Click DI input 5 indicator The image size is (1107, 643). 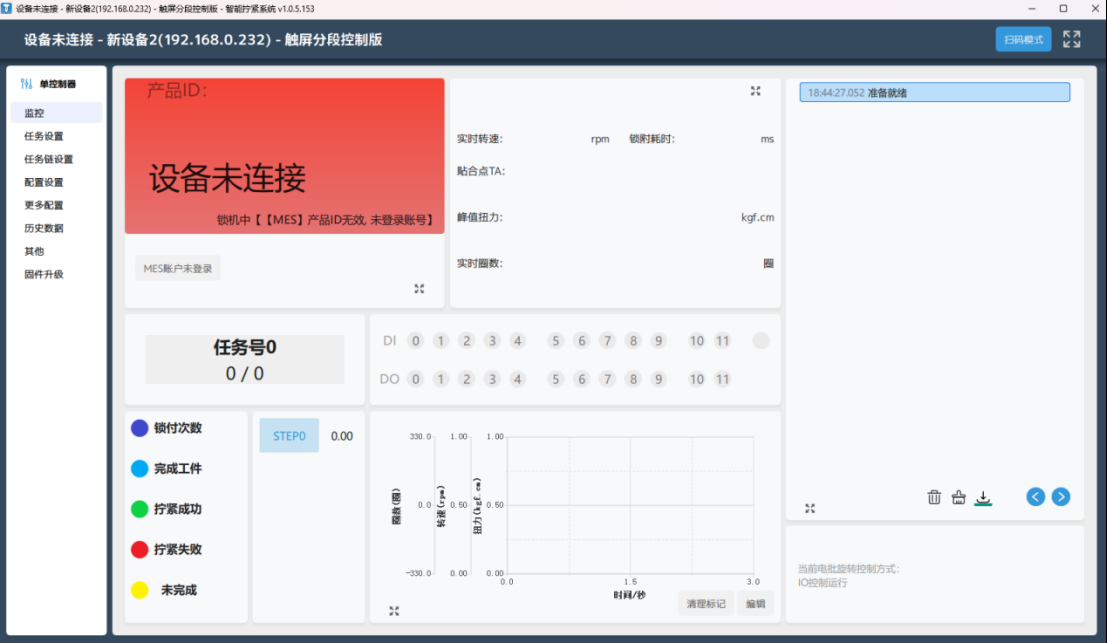(x=556, y=341)
